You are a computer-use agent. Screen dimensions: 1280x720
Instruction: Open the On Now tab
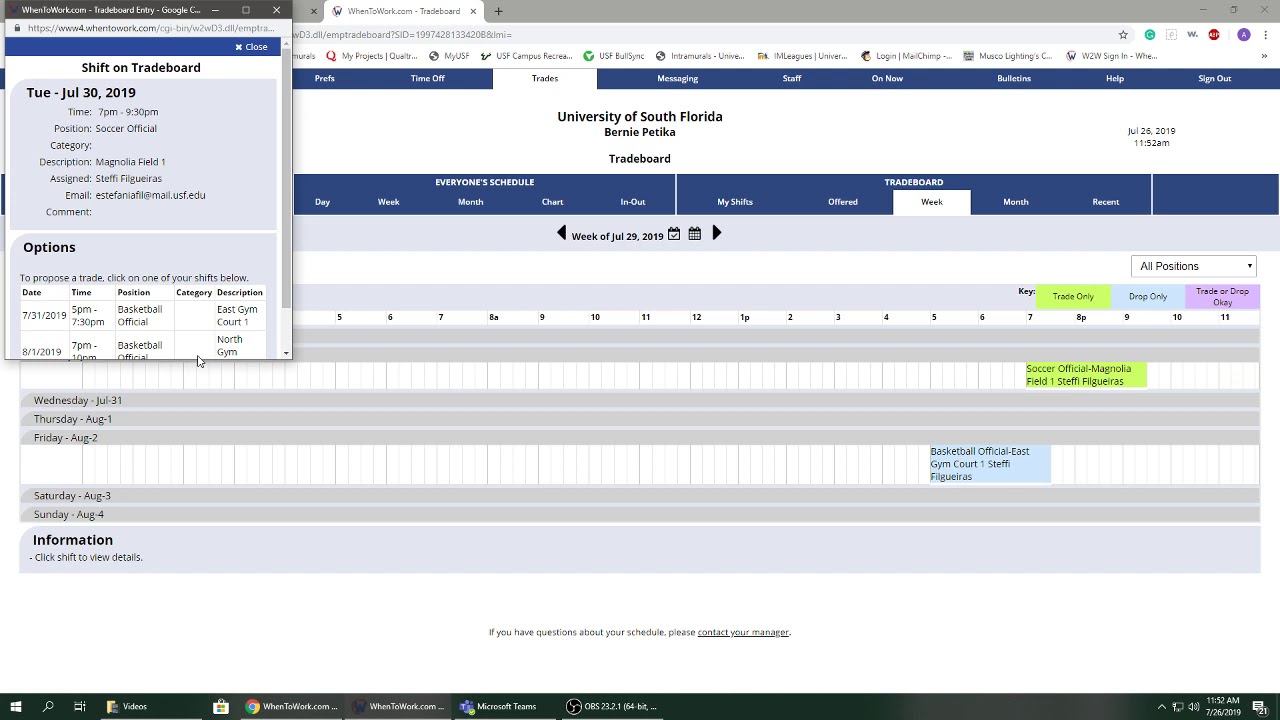[x=887, y=78]
